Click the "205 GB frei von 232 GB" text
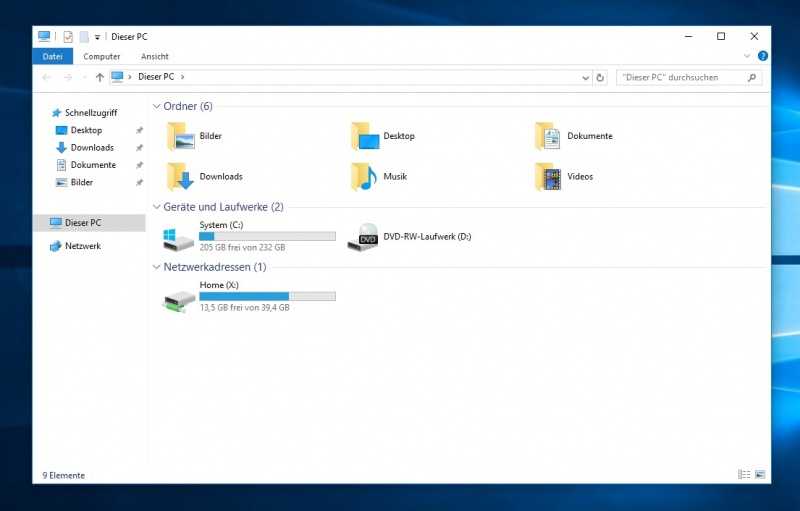The width and height of the screenshot is (800, 511). [242, 247]
